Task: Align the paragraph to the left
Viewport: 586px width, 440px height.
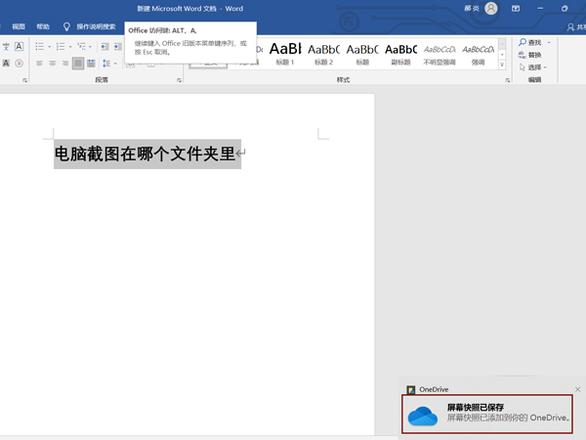Action: point(39,63)
